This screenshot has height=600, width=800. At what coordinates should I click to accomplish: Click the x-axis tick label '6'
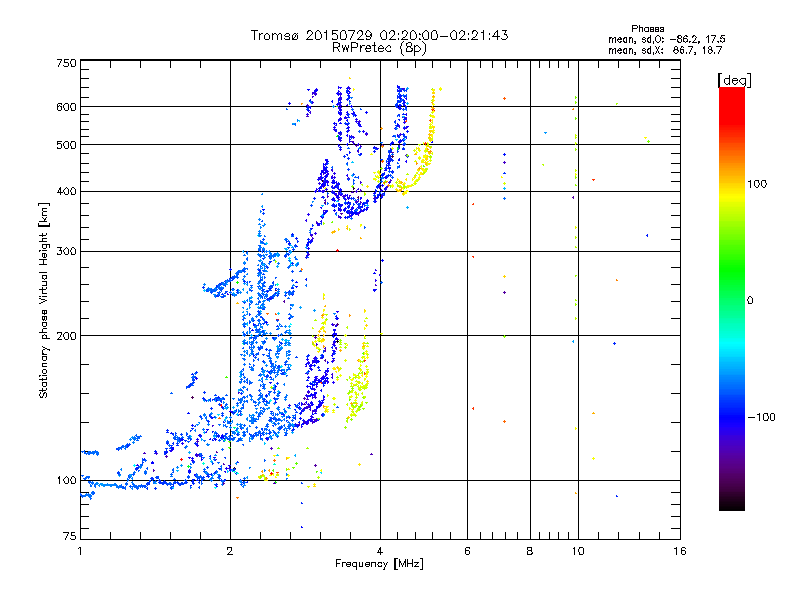click(467, 551)
